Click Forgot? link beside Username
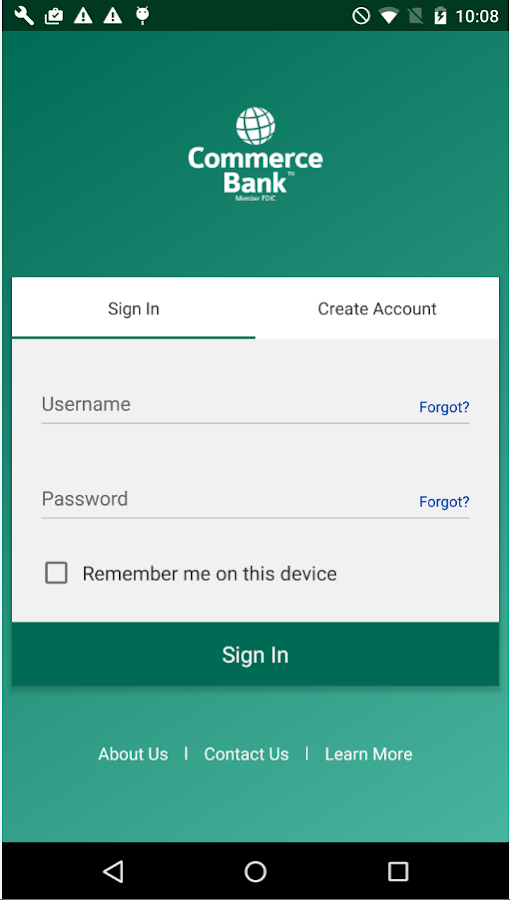This screenshot has height=900, width=510. pos(444,407)
